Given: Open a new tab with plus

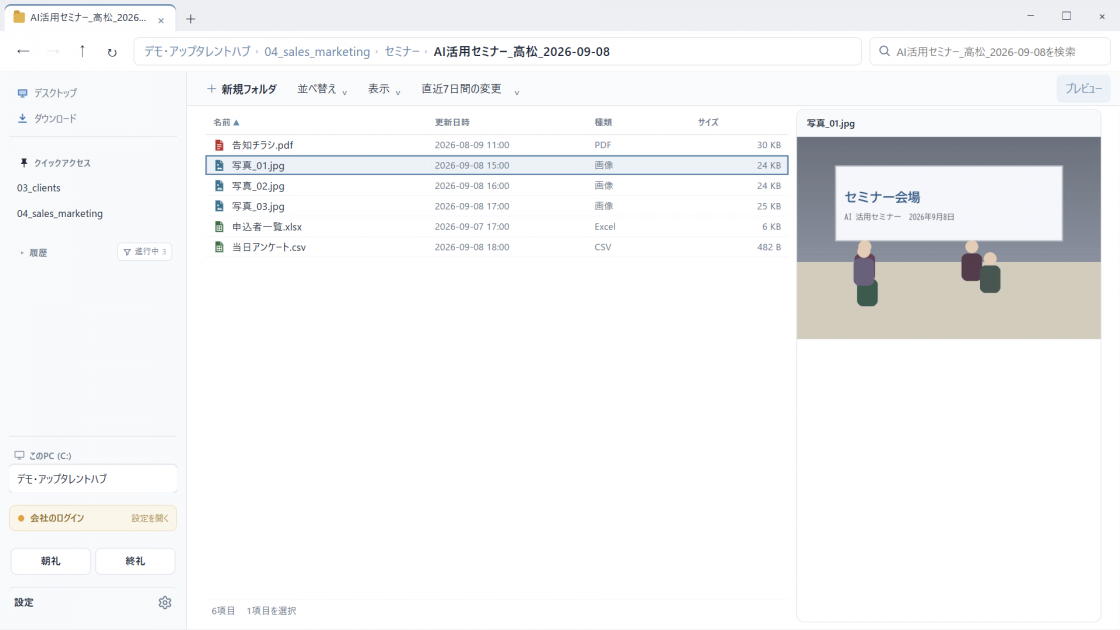Looking at the screenshot, I should pos(190,19).
